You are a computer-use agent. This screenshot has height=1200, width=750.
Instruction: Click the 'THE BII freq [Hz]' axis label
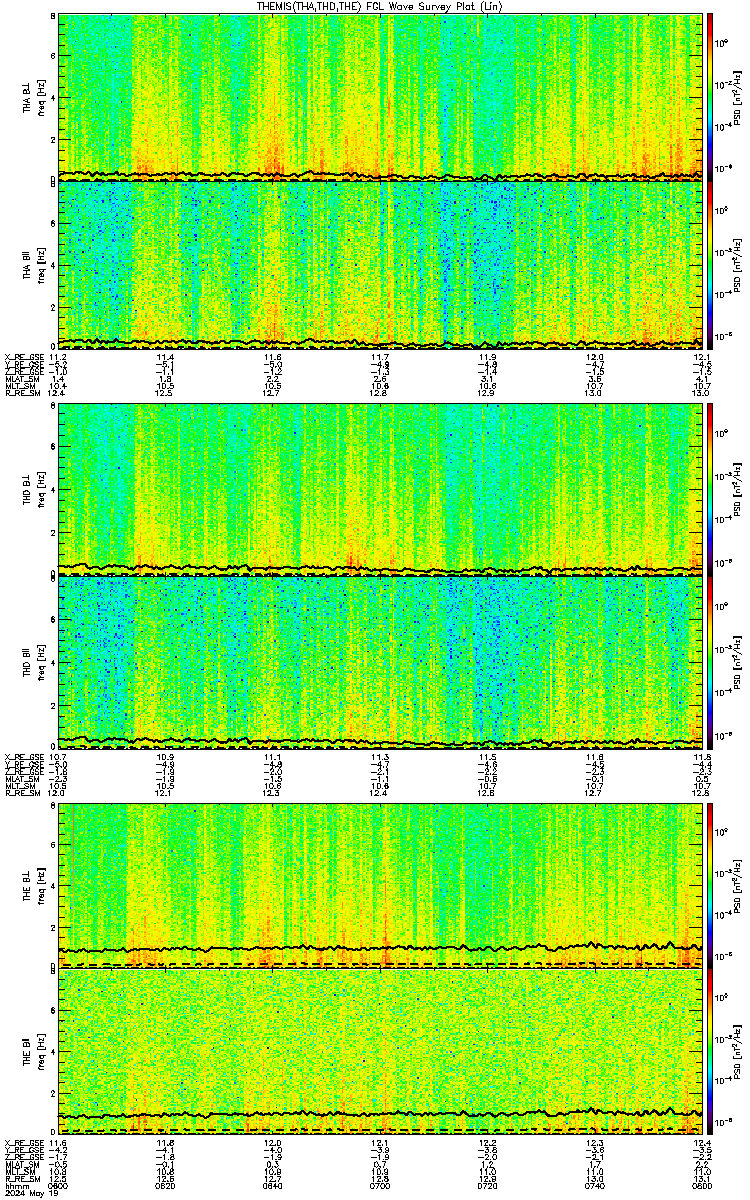click(34, 1052)
